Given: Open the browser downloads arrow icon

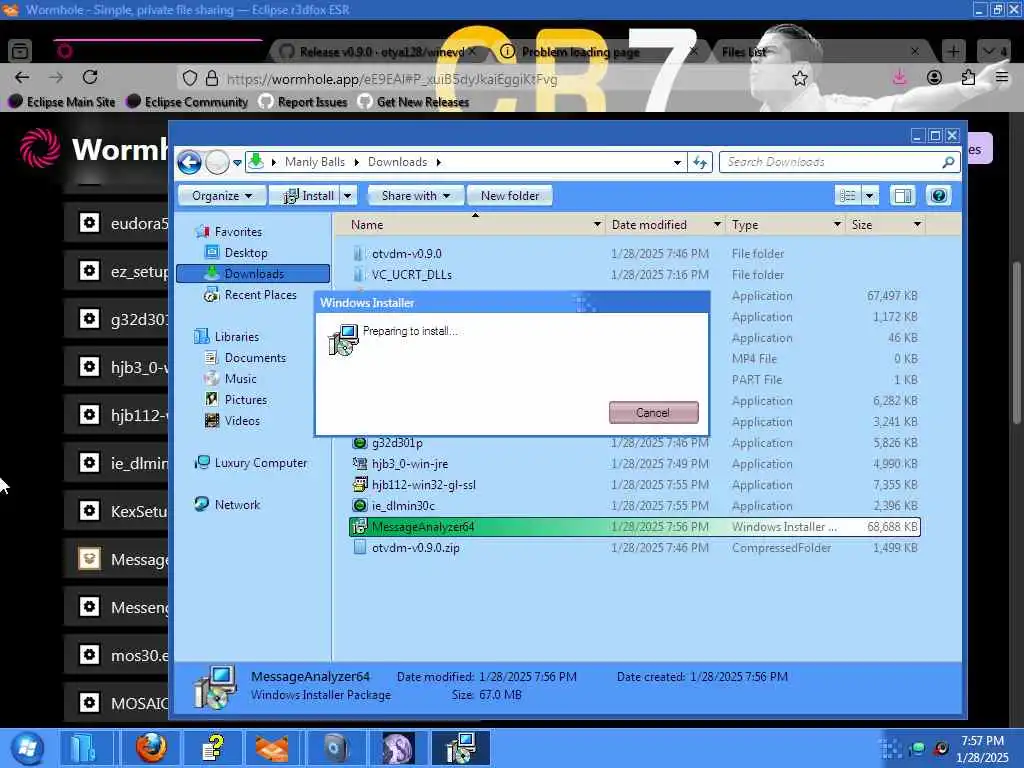Looking at the screenshot, I should [x=899, y=78].
